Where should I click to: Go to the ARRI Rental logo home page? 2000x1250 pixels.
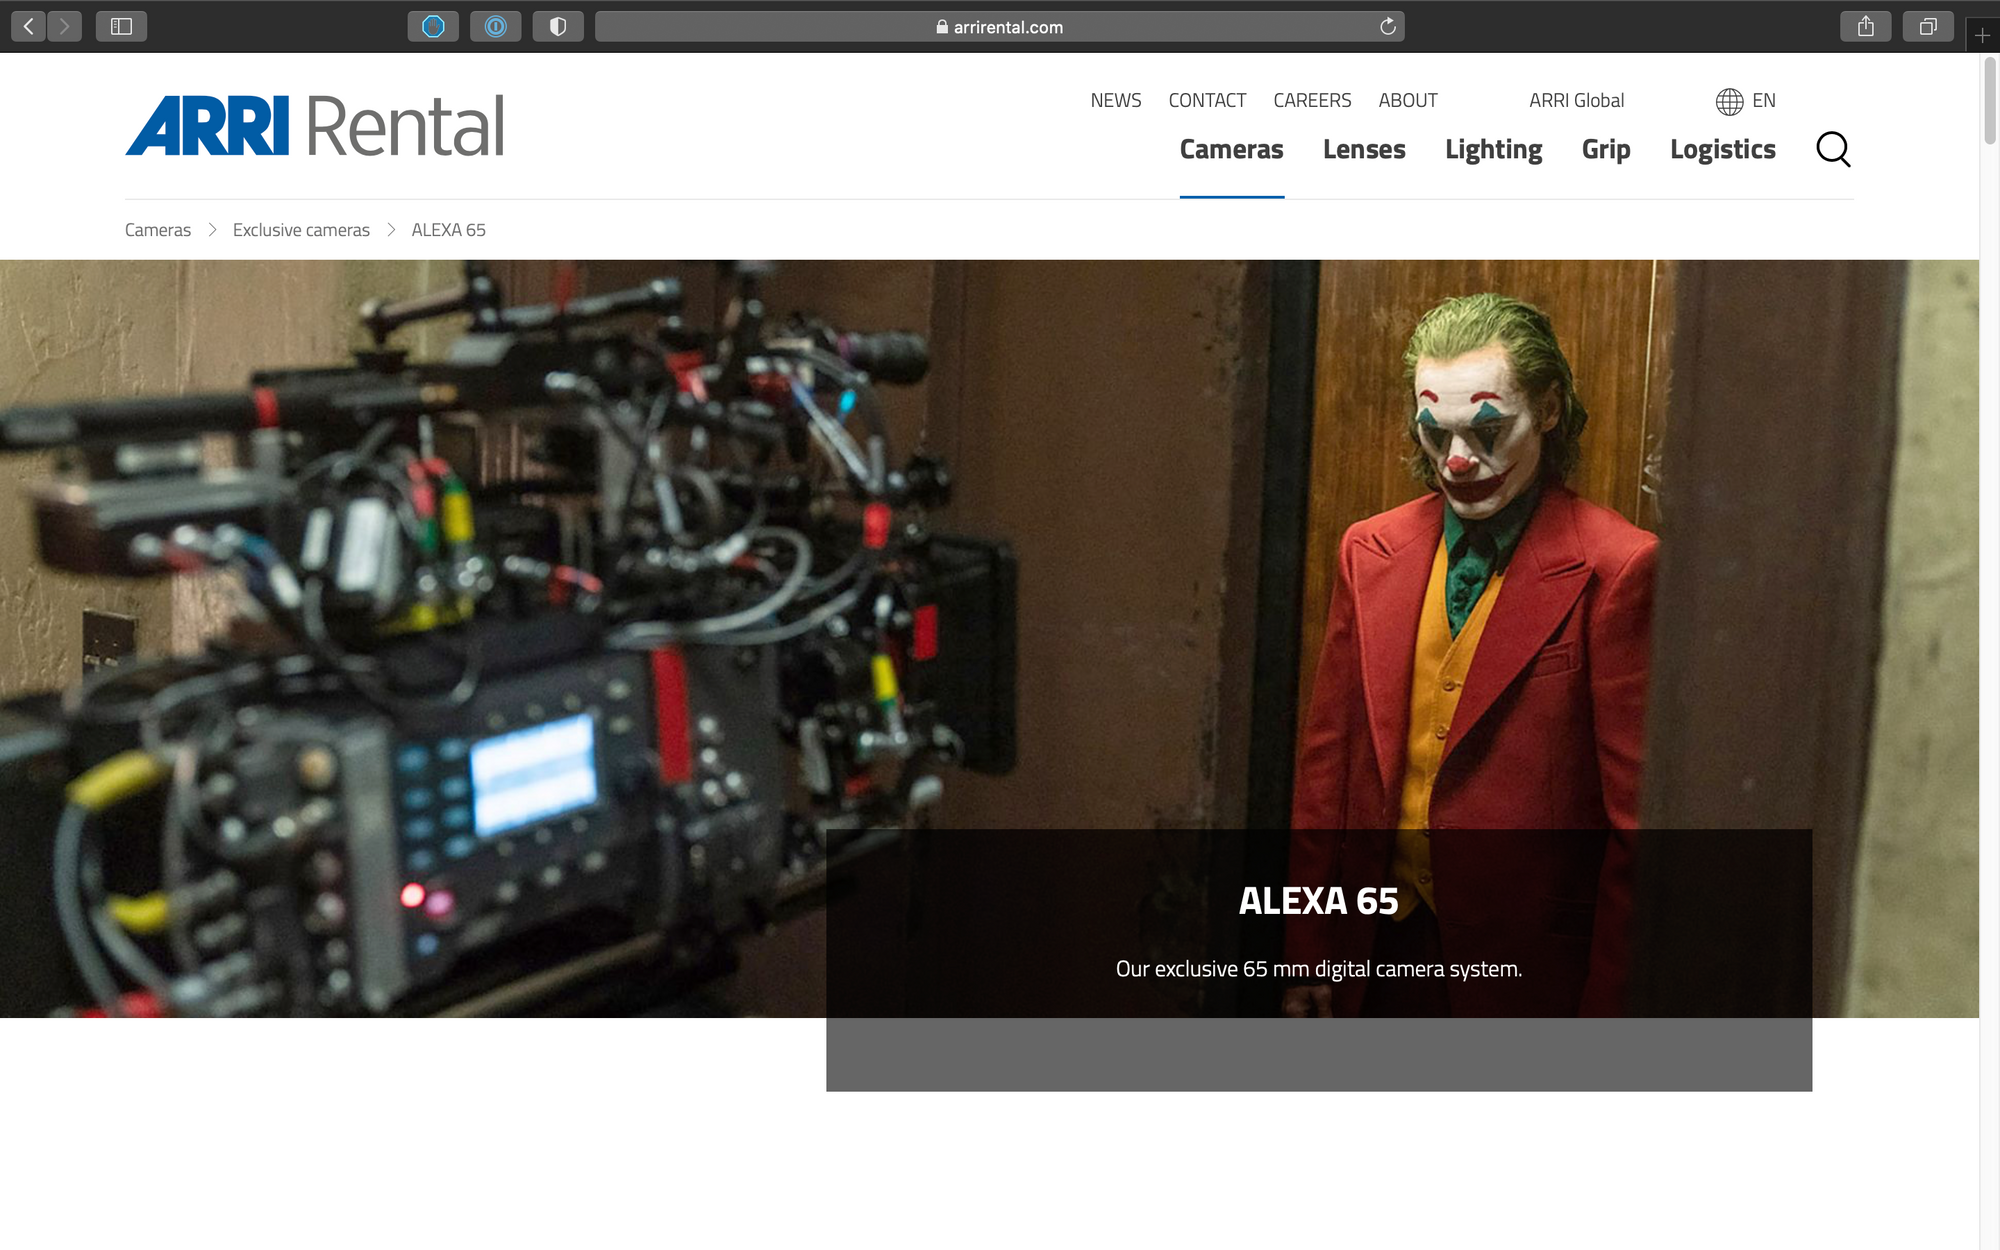[x=315, y=126]
